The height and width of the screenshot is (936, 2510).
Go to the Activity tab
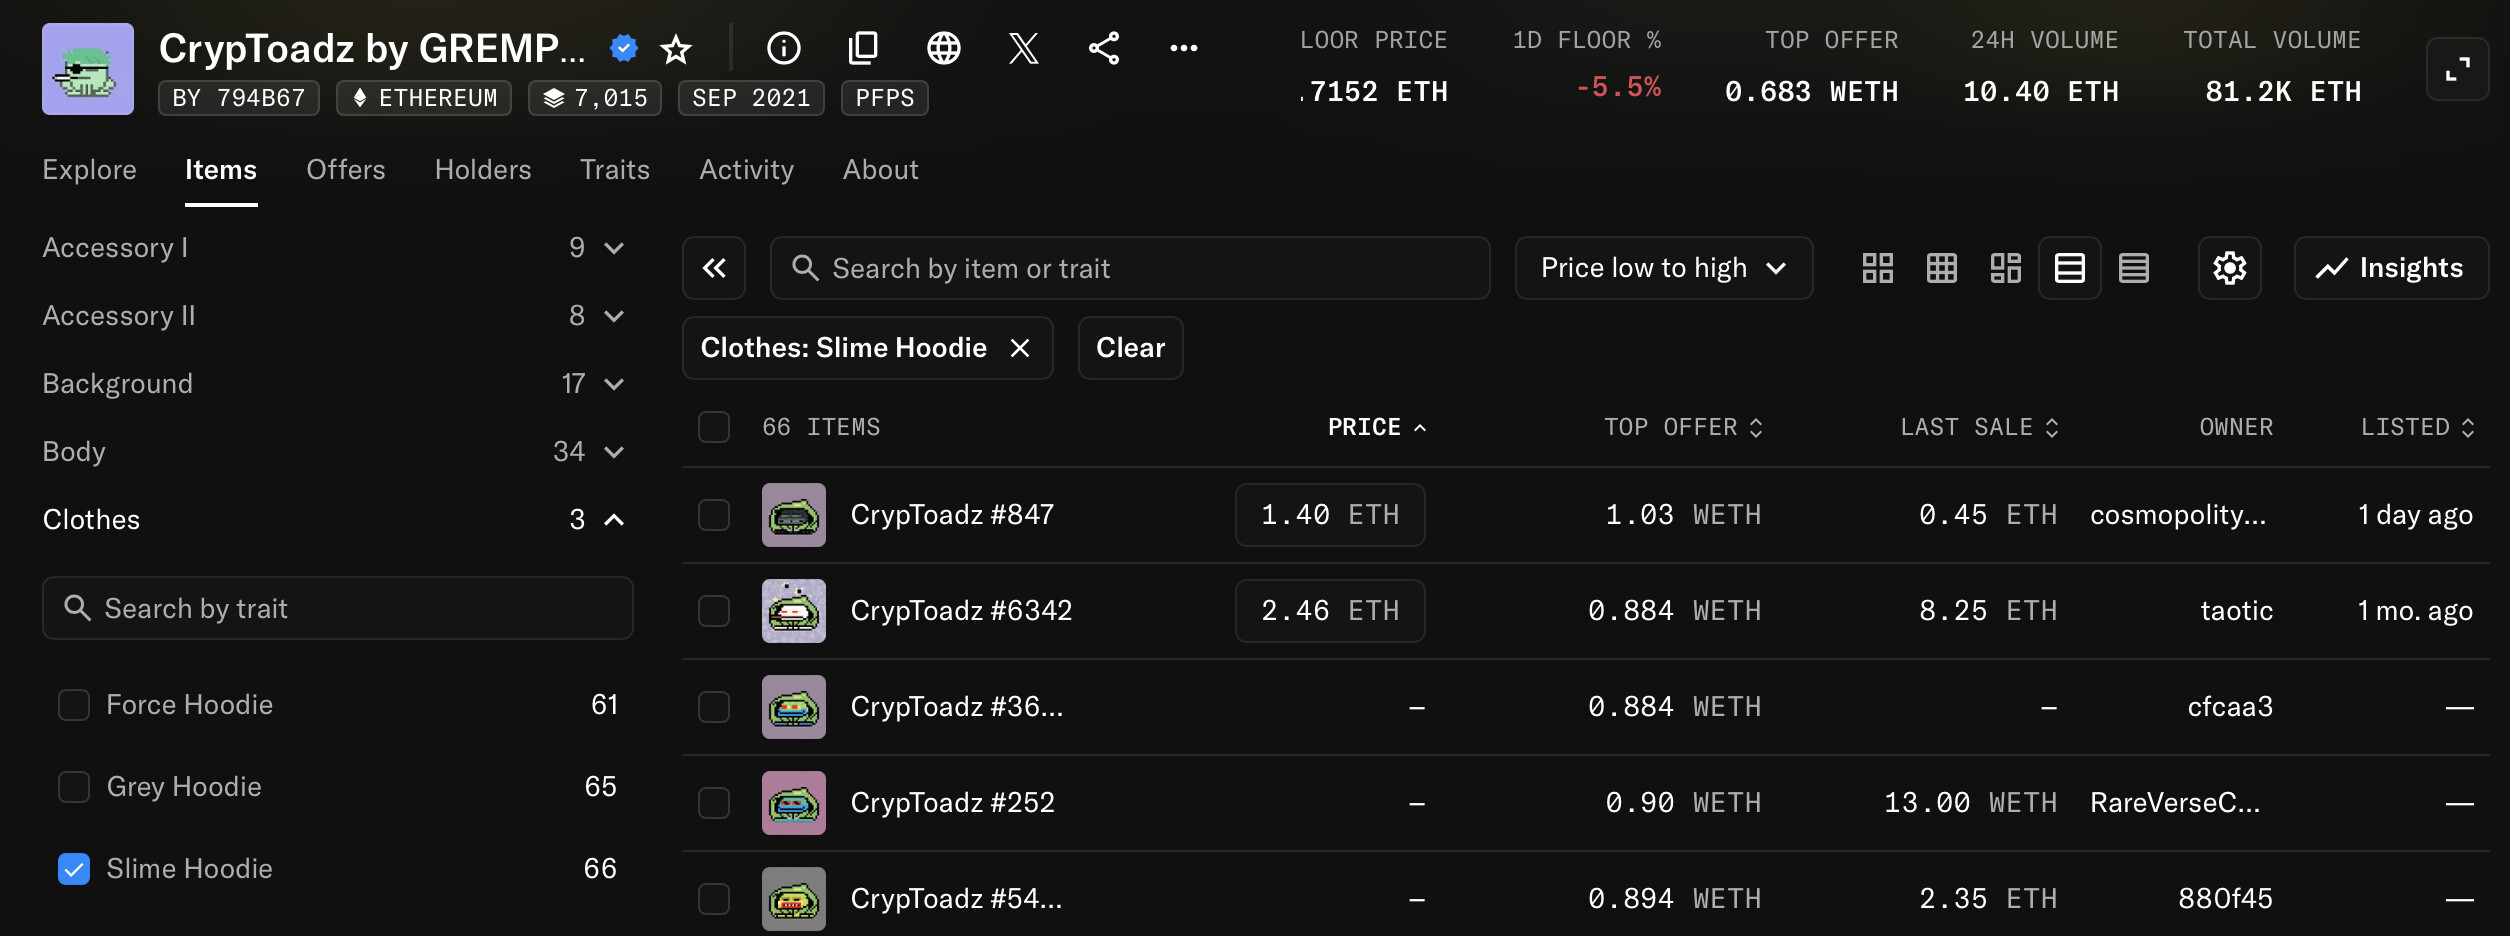[x=746, y=170]
